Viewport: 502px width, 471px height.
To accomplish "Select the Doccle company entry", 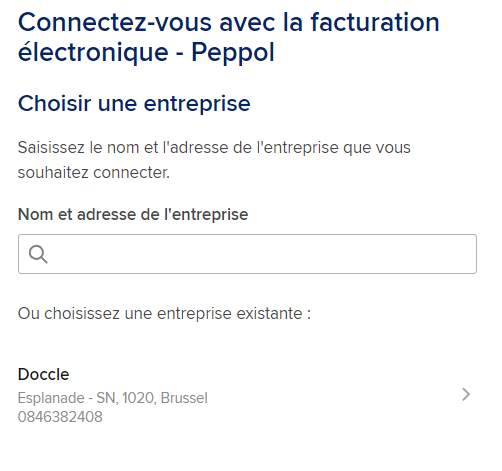I will (247, 395).
